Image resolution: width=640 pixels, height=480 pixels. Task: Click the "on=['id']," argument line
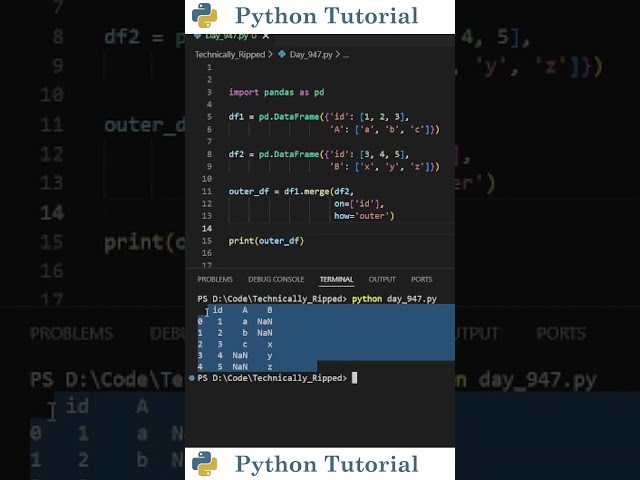click(x=359, y=204)
